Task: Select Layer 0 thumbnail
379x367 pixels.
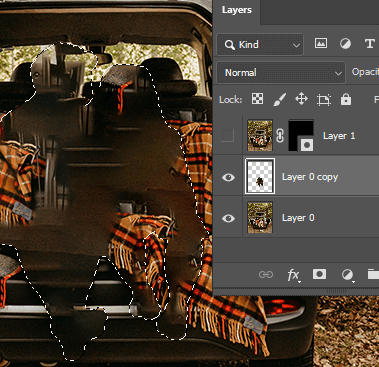Action: click(x=260, y=217)
